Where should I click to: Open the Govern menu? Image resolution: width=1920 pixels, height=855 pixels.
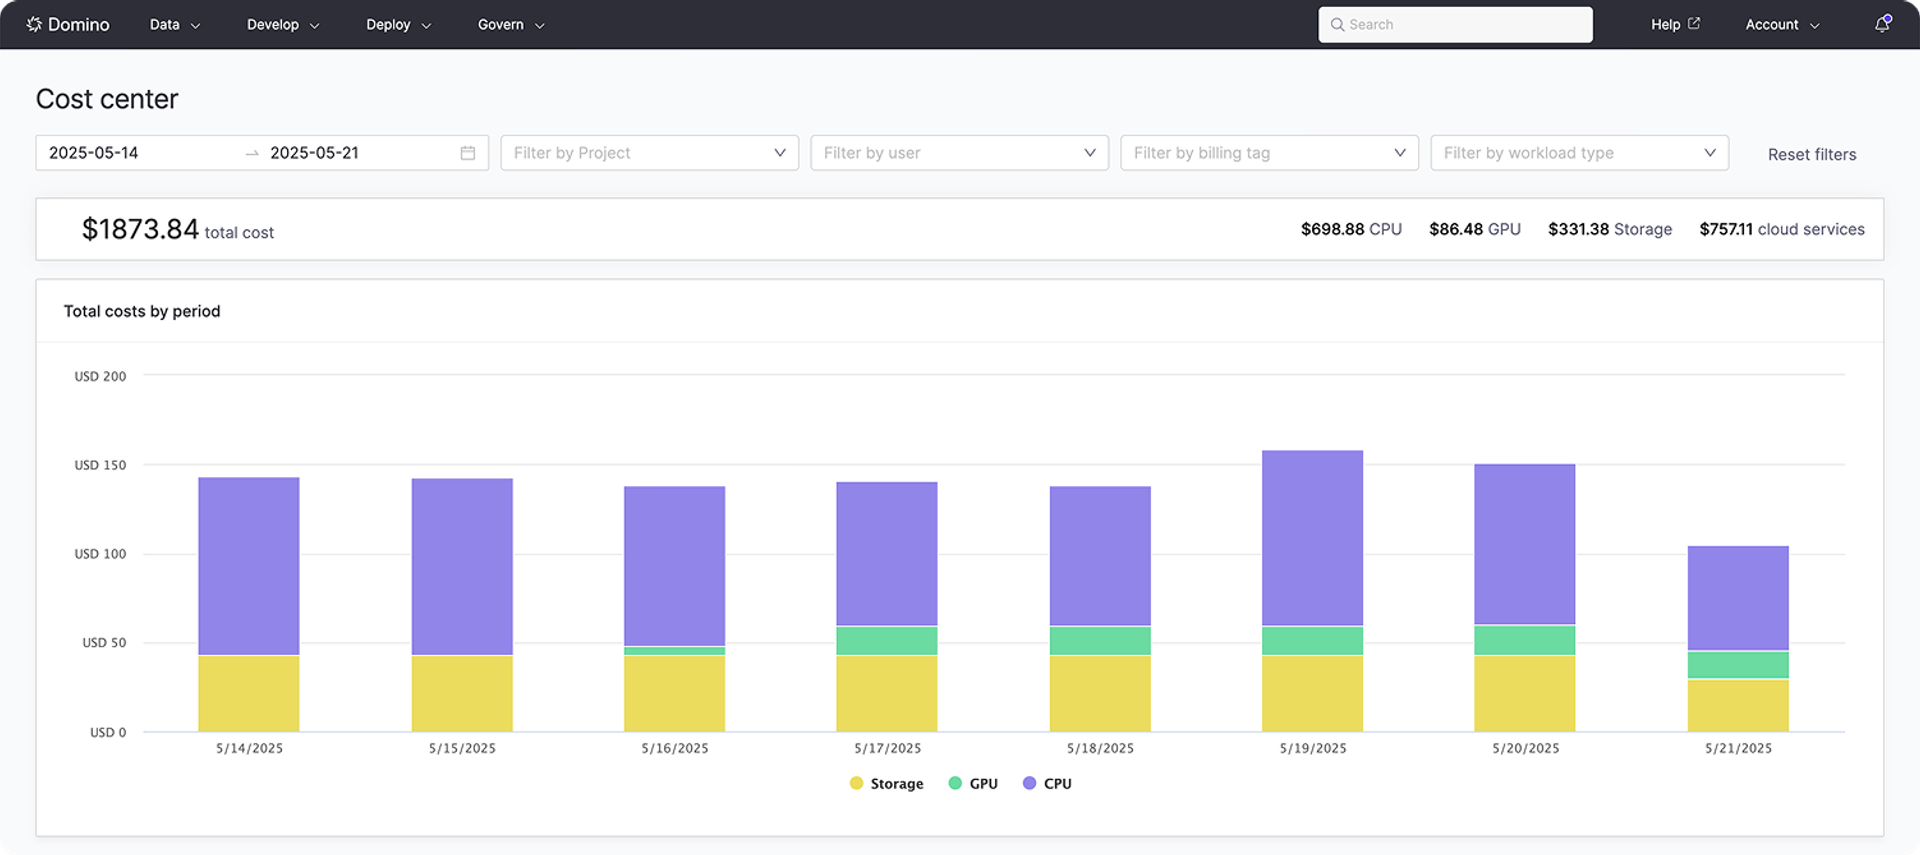pos(510,25)
